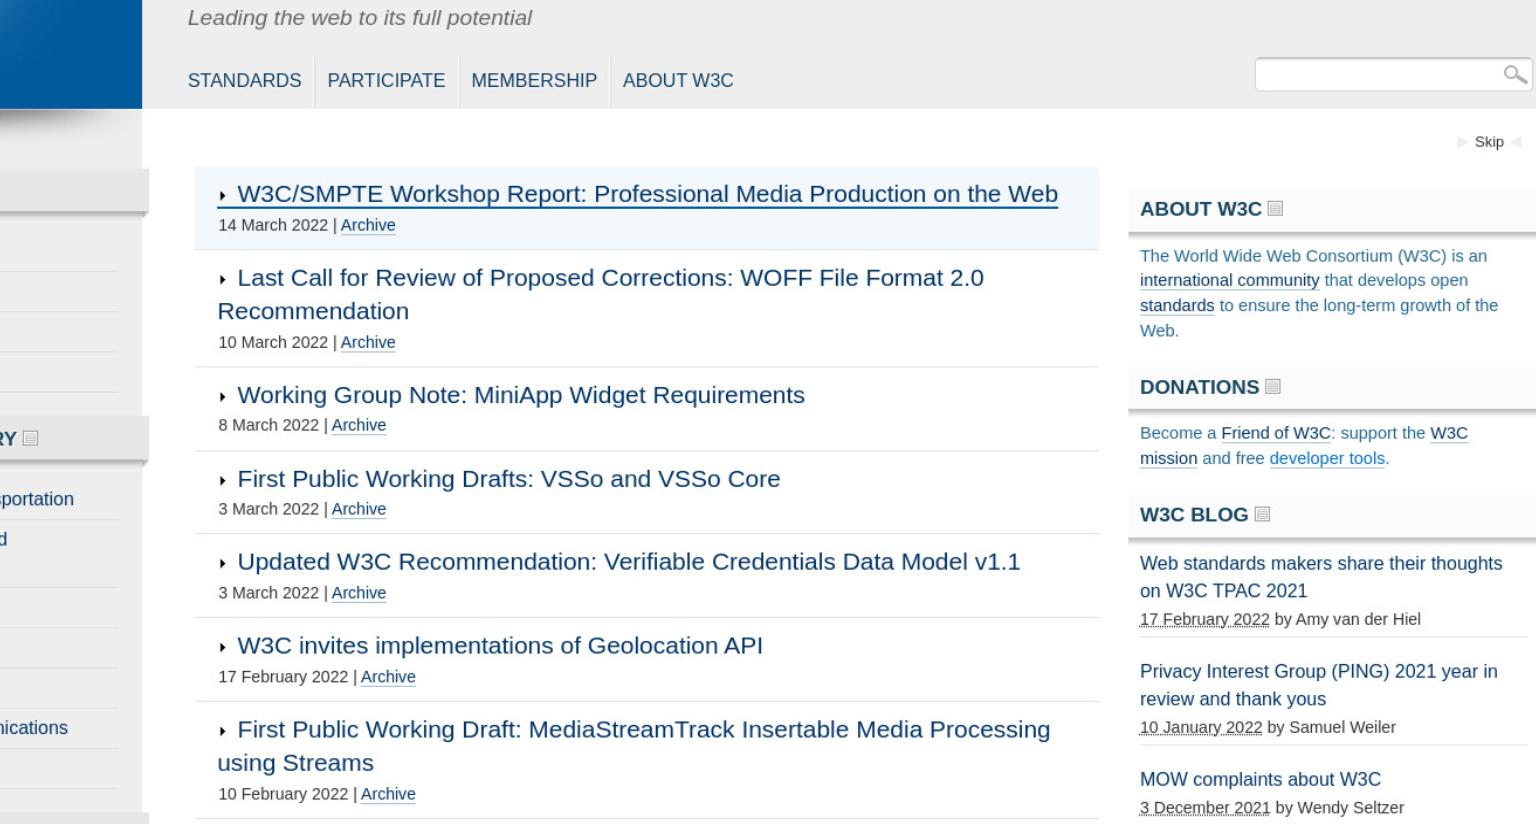Viewport: 1536px width, 824px height.
Task: Open the partially visible 'nications' sidebar link
Action: 34,728
